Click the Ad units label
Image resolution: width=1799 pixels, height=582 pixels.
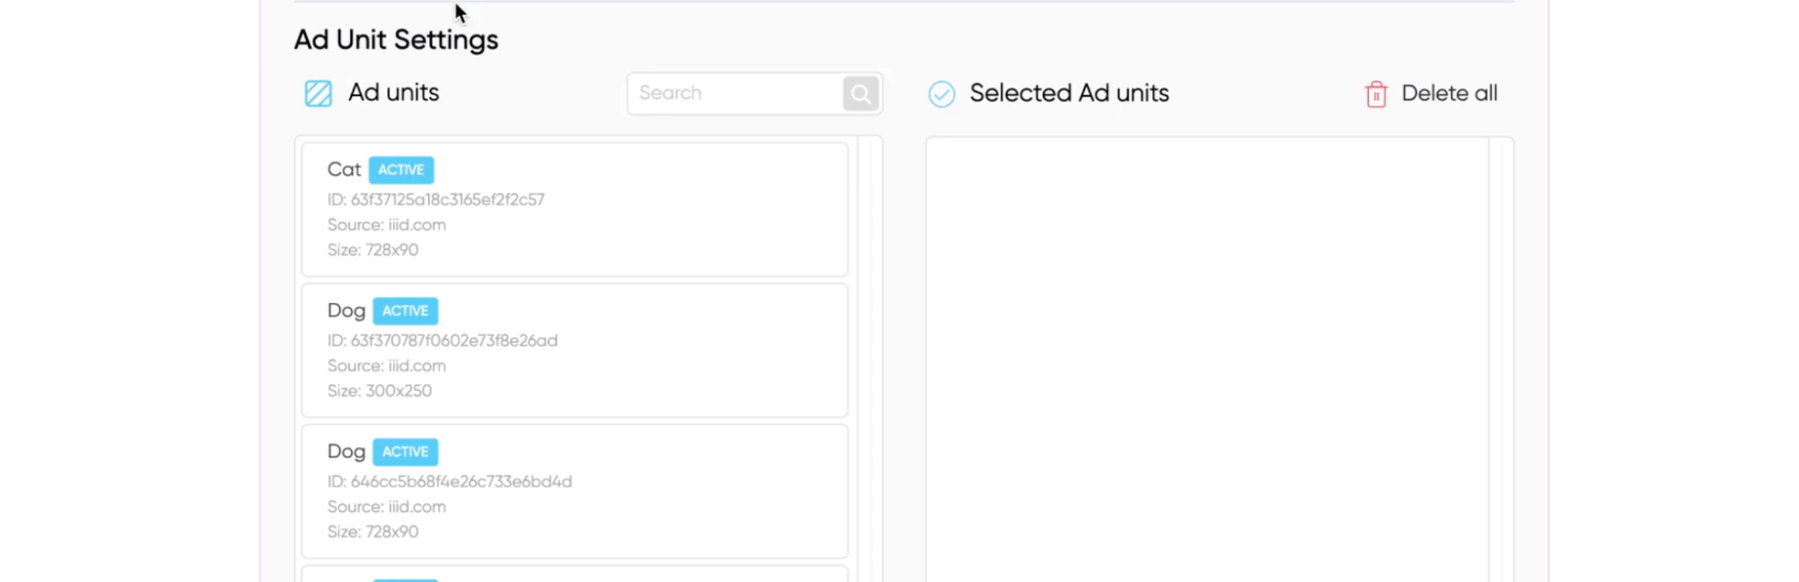click(392, 92)
